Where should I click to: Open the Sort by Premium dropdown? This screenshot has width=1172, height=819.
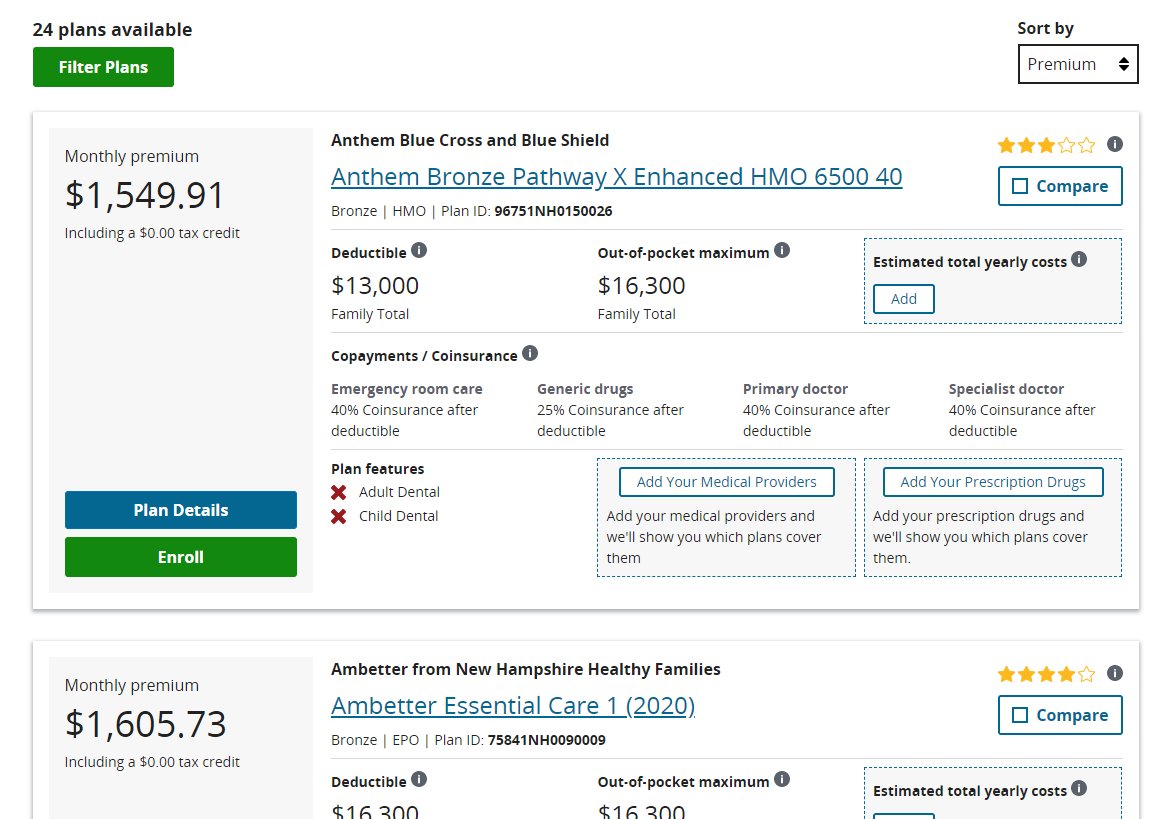click(x=1078, y=64)
